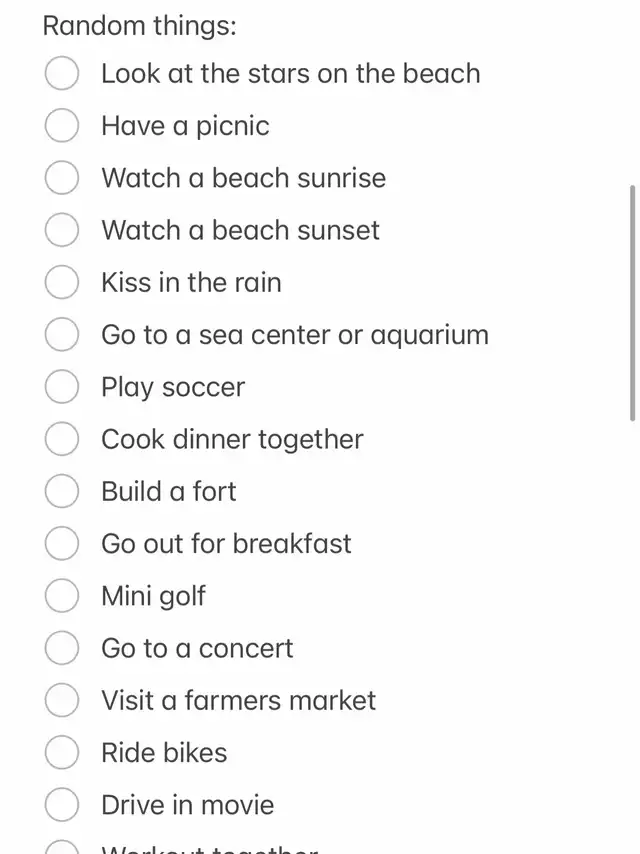Place cursor in 'Ride bikes' text
This screenshot has width=640, height=854.
click(164, 752)
